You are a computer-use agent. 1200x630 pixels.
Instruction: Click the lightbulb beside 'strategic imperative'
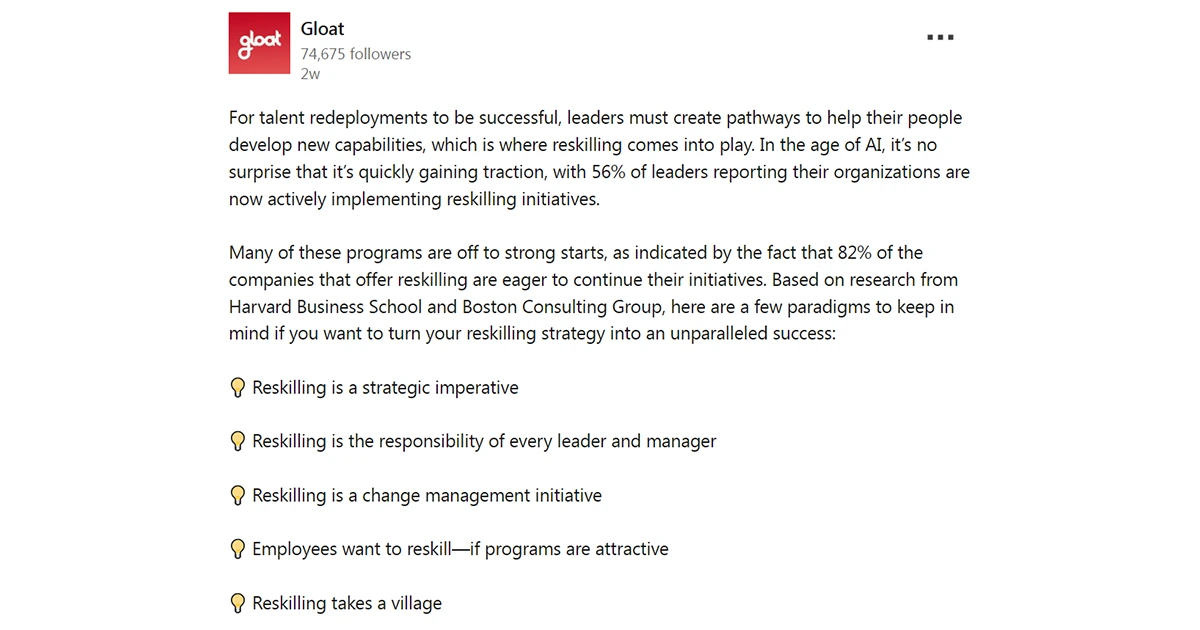[238, 388]
